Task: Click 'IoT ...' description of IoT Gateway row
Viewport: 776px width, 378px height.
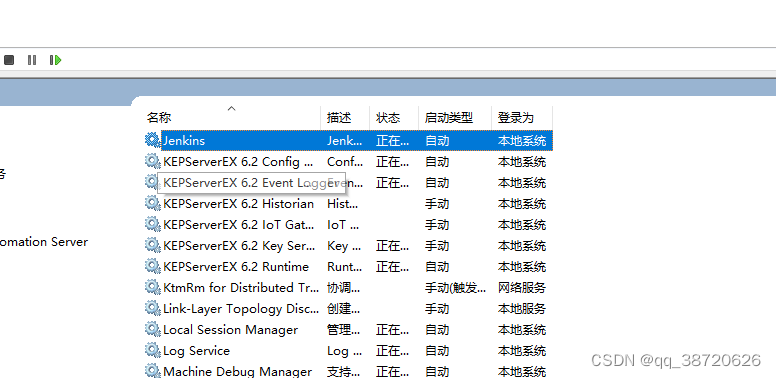Action: point(343,225)
